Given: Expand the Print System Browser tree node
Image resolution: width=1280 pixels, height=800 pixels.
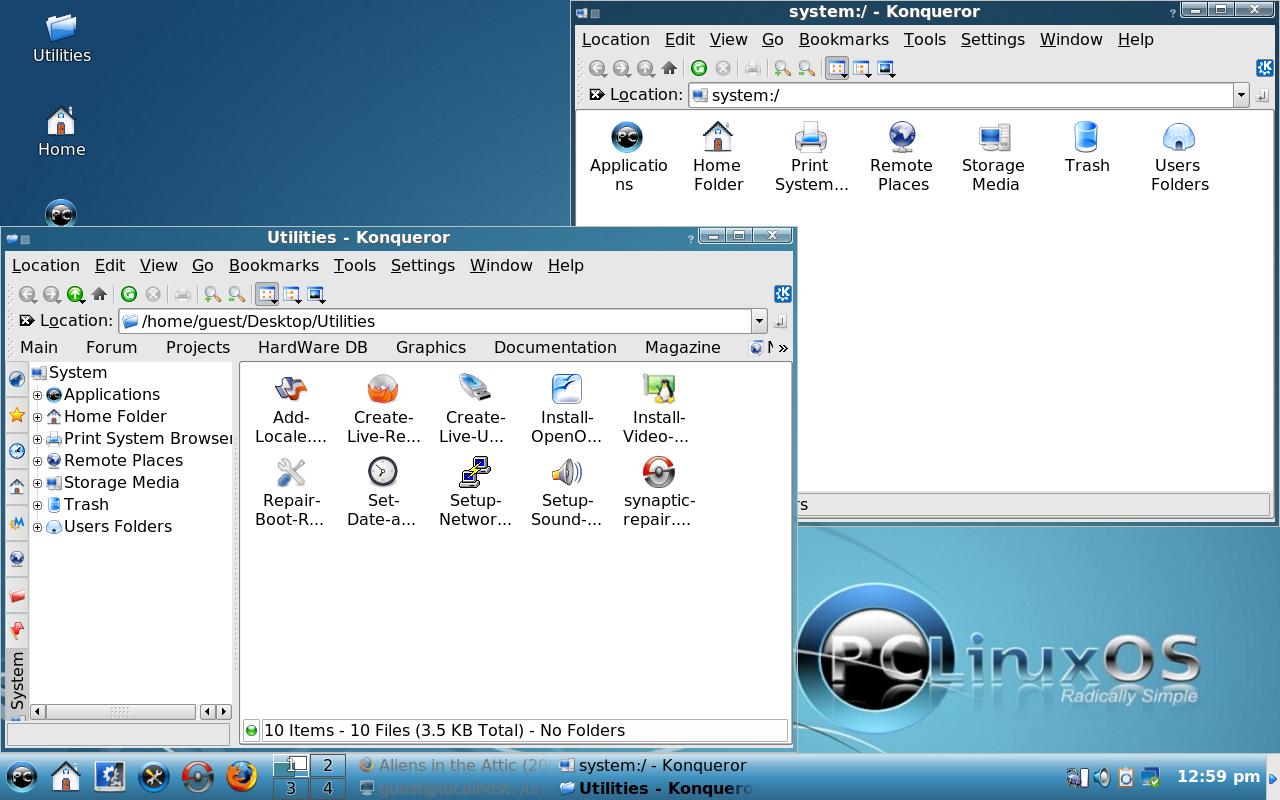Looking at the screenshot, I should tap(38, 439).
